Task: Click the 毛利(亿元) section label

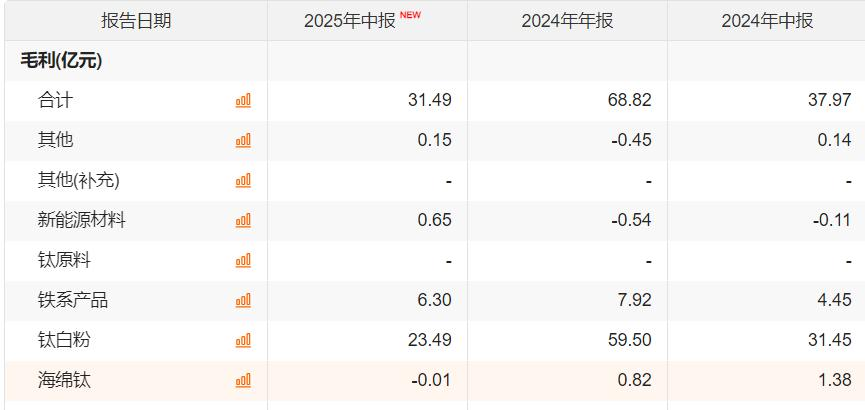Action: (x=62, y=60)
